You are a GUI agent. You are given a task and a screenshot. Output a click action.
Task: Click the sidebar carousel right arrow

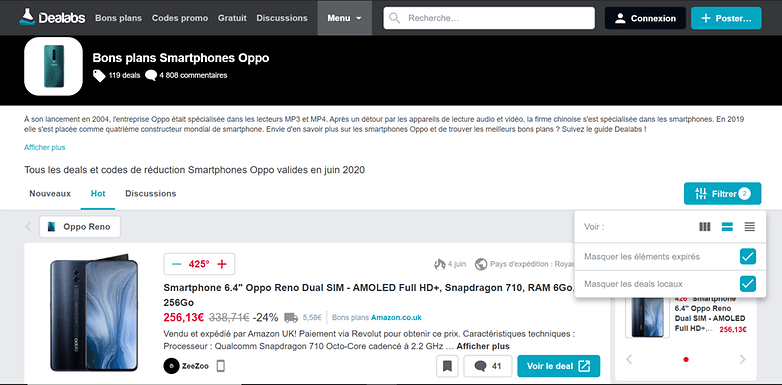pos(743,359)
